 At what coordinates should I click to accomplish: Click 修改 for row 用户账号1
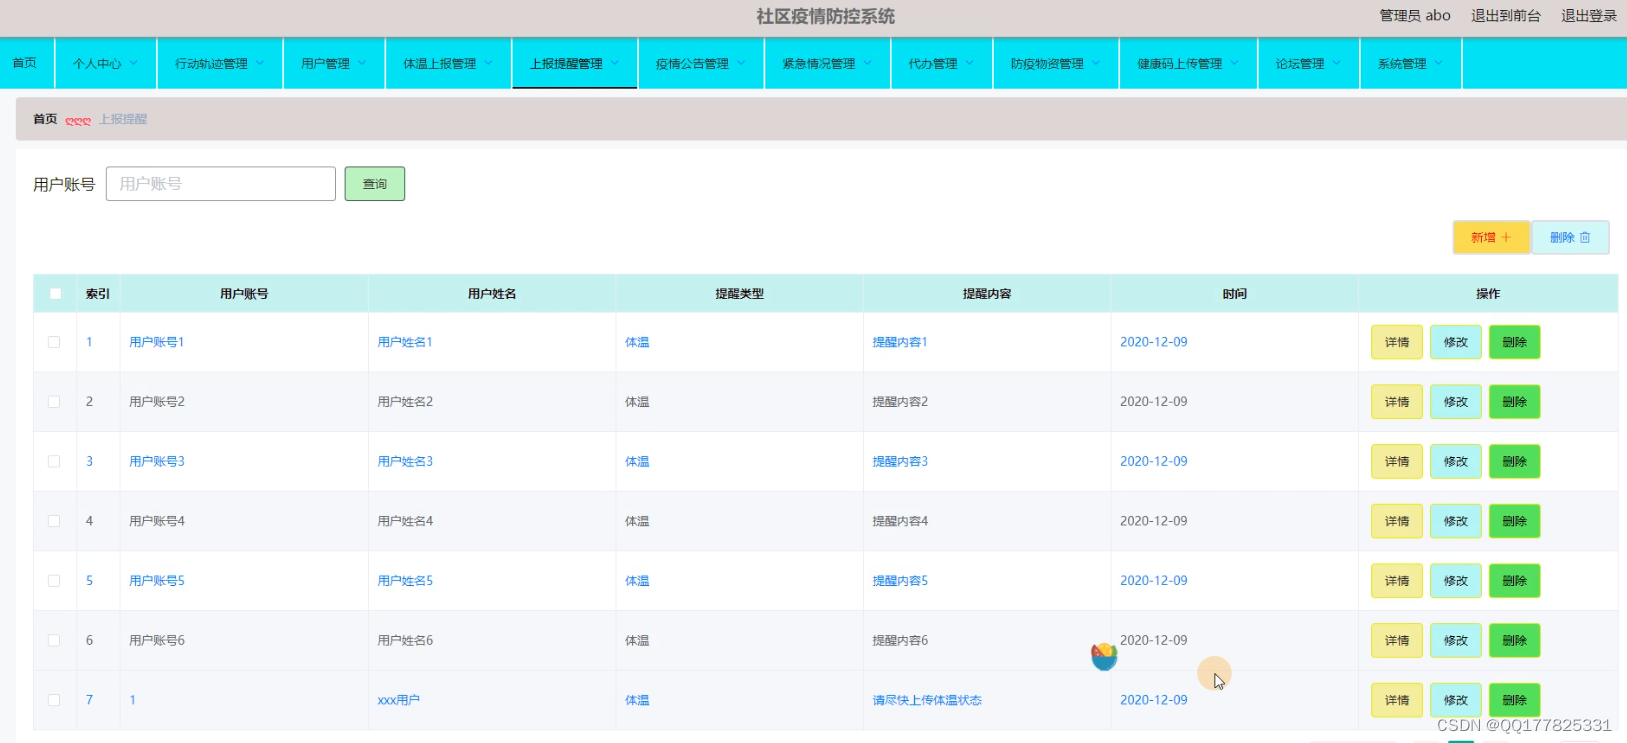coord(1456,342)
